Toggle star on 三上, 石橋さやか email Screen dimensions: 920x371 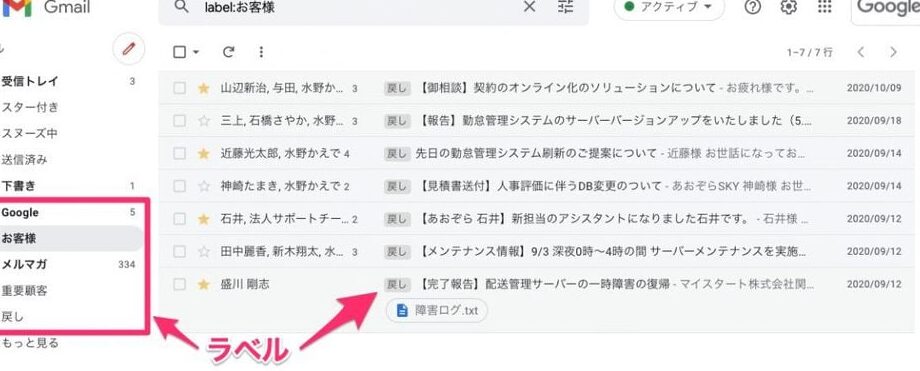204,121
